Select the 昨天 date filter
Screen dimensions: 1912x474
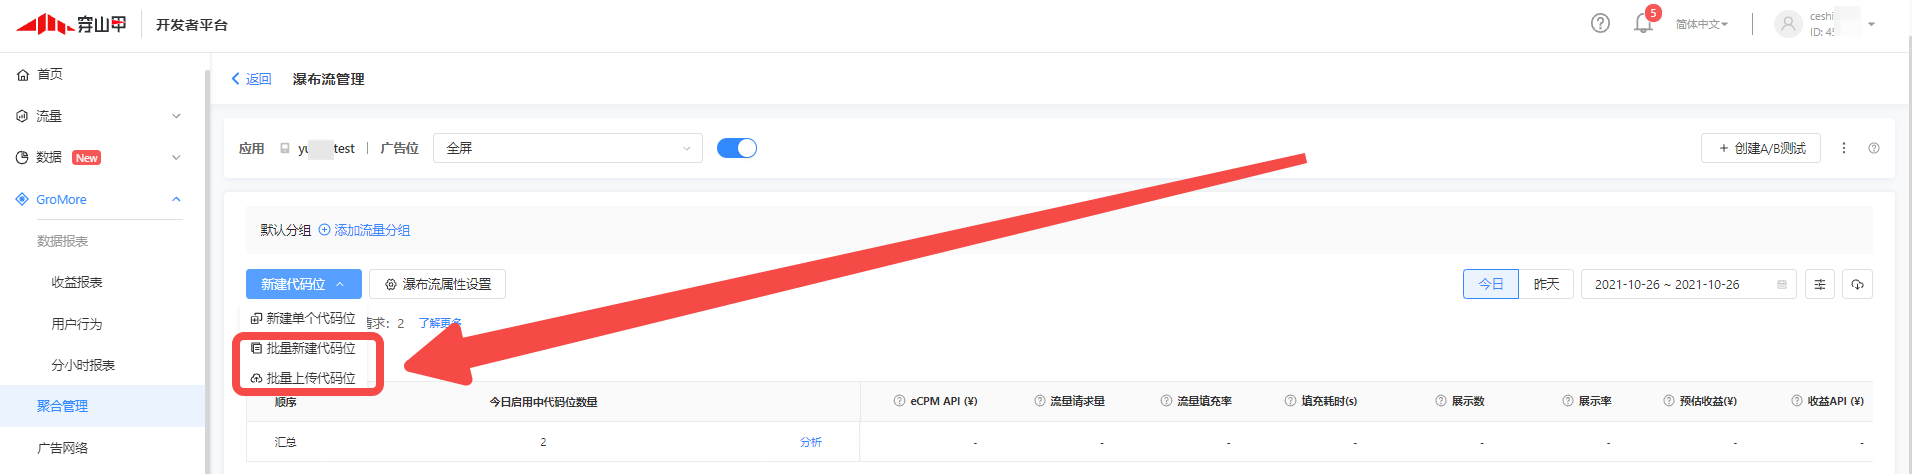tap(1546, 285)
